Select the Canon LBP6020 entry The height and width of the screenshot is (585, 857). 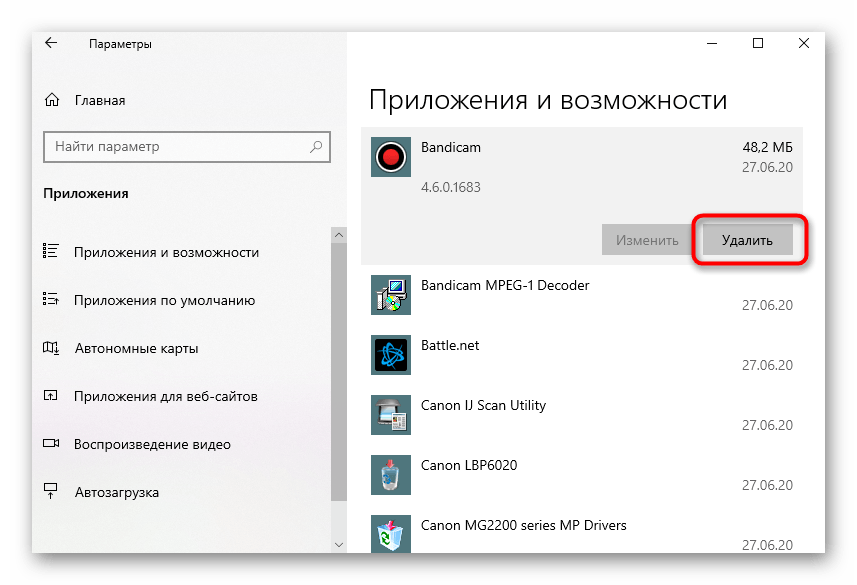pyautogui.click(x=582, y=476)
